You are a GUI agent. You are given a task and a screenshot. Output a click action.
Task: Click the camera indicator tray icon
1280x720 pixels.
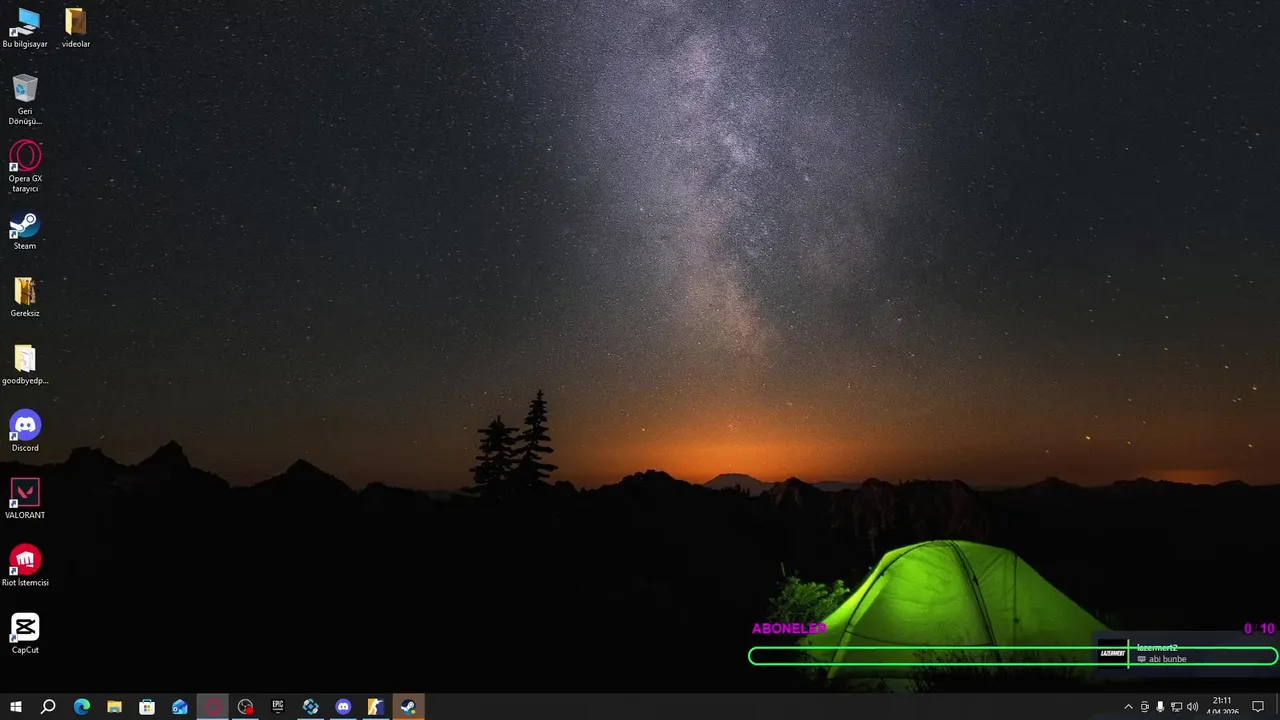[x=1145, y=707]
